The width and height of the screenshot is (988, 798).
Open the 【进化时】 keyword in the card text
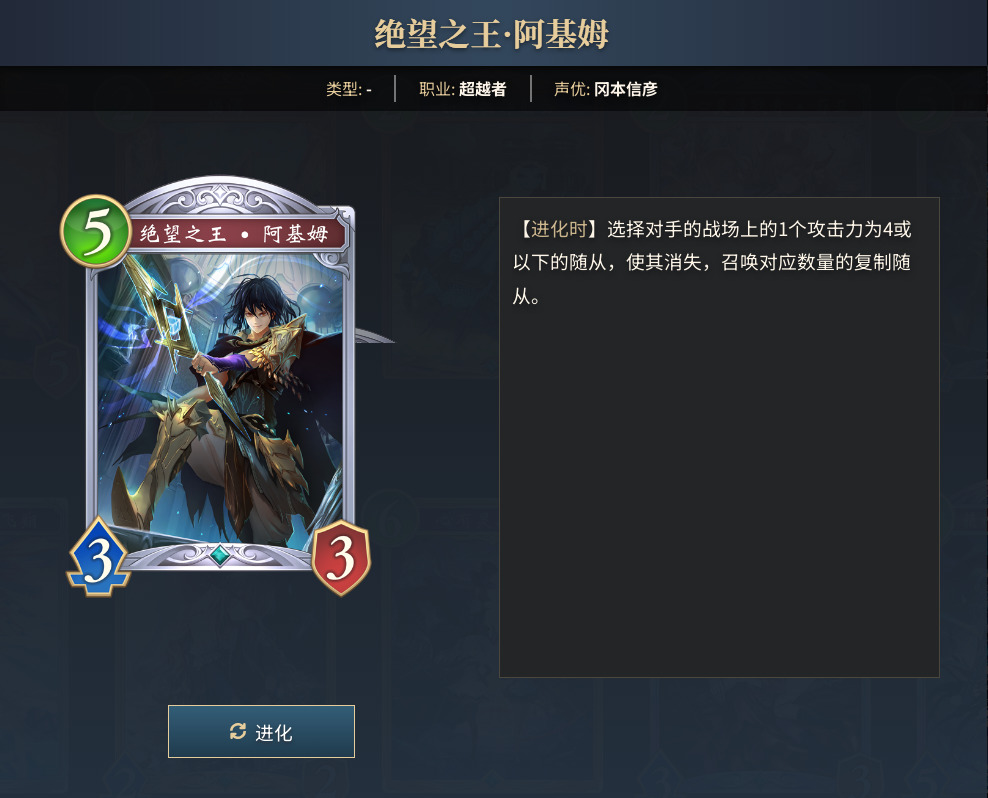(559, 229)
